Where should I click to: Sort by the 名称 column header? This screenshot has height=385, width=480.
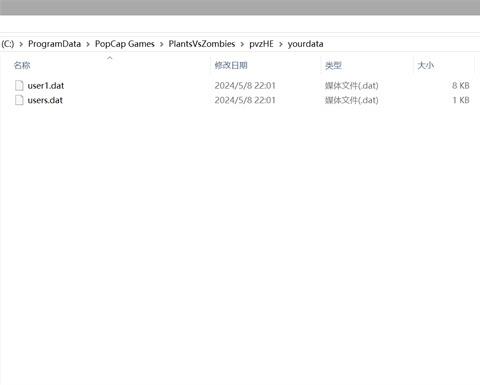coord(22,65)
